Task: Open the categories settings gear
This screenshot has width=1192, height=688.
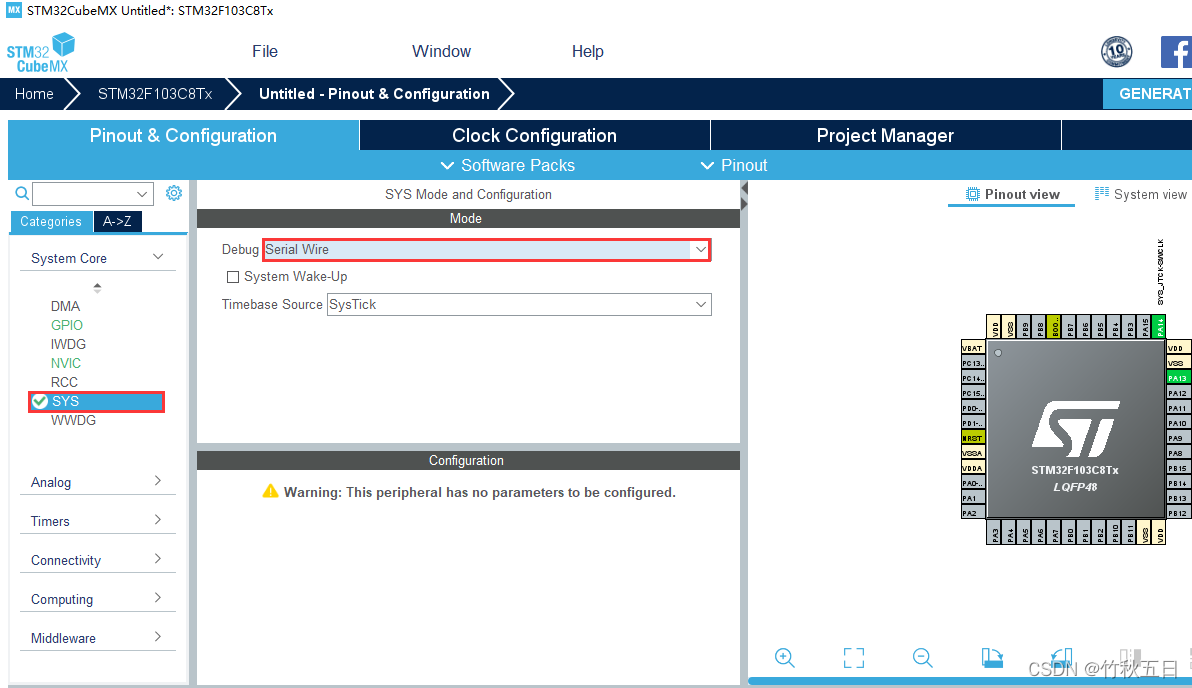Action: pos(174,193)
